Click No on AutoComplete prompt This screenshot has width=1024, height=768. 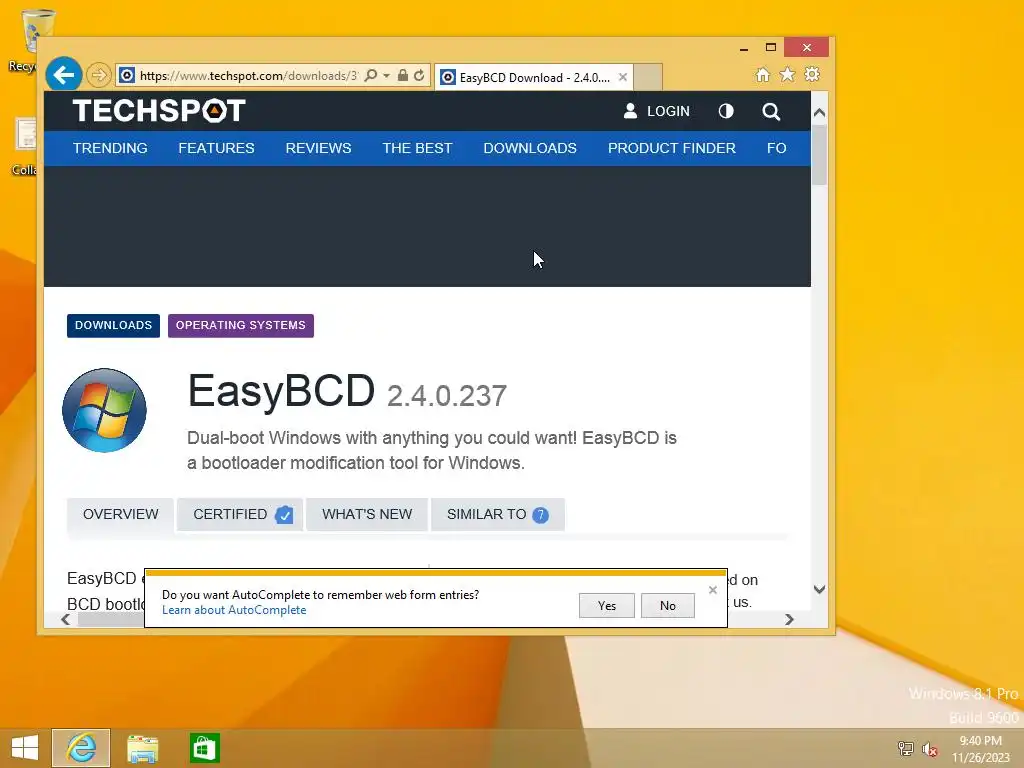point(667,605)
